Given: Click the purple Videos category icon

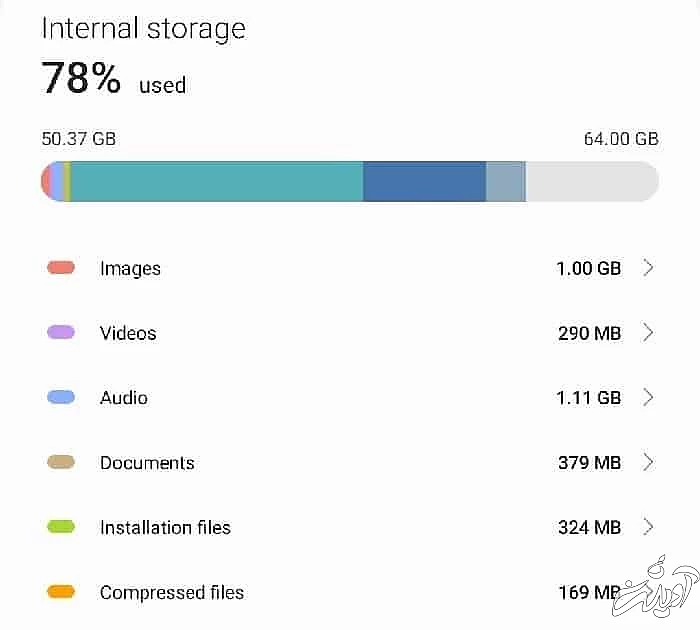Looking at the screenshot, I should (61, 333).
